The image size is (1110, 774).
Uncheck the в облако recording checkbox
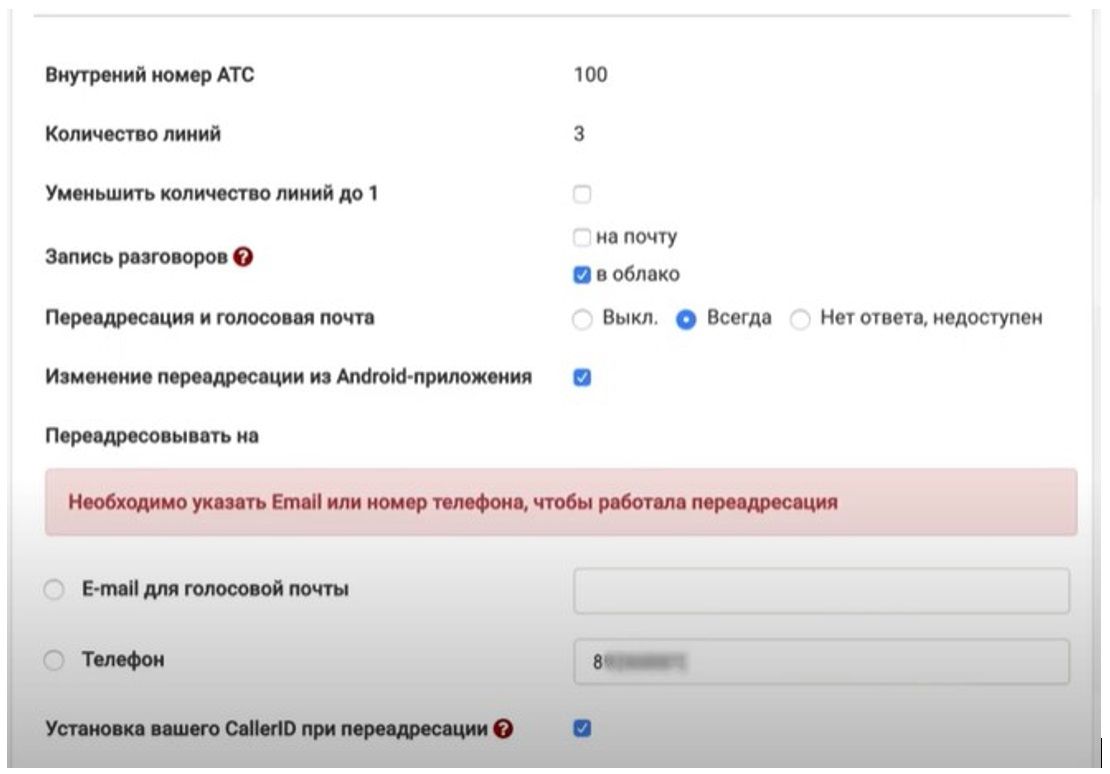(583, 274)
